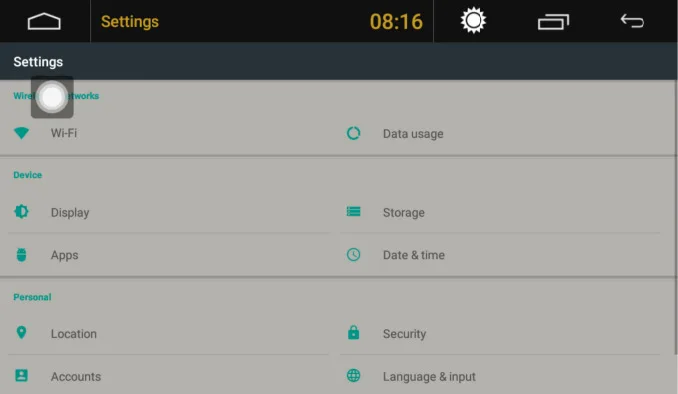Select the Security menu entry
Image resolution: width=678 pixels, height=394 pixels.
pos(500,333)
